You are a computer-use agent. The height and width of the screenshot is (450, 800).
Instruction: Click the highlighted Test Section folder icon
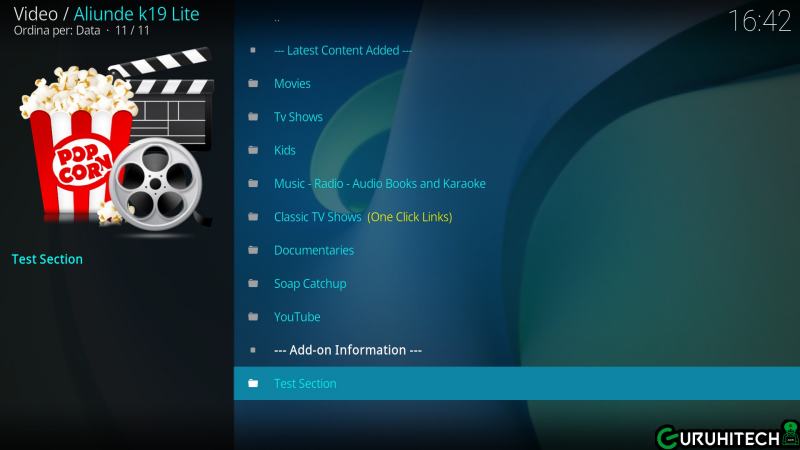(253, 384)
